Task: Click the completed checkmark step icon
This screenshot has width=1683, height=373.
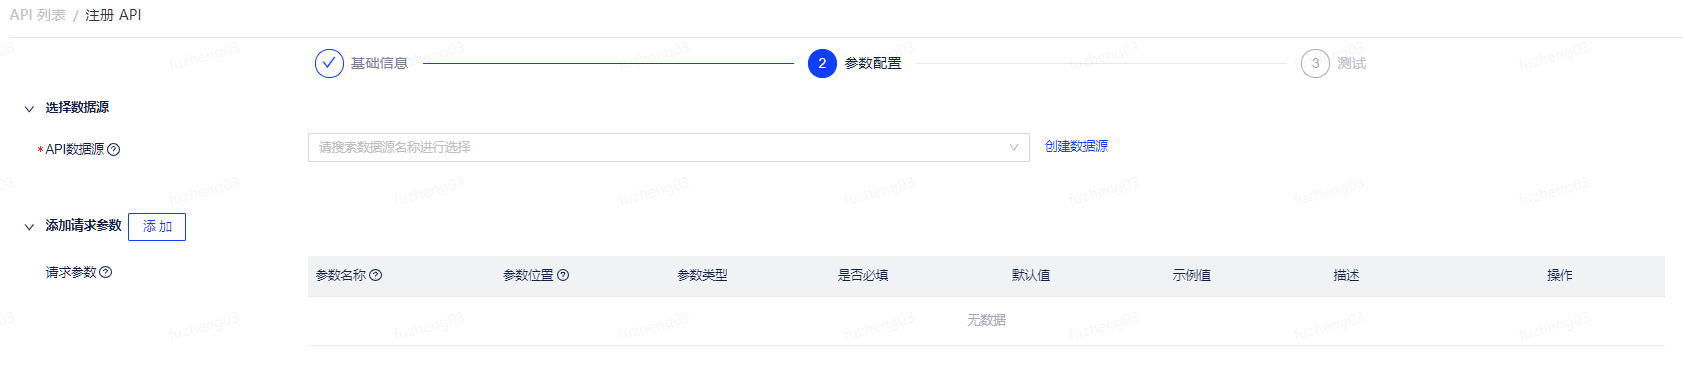Action: [329, 63]
